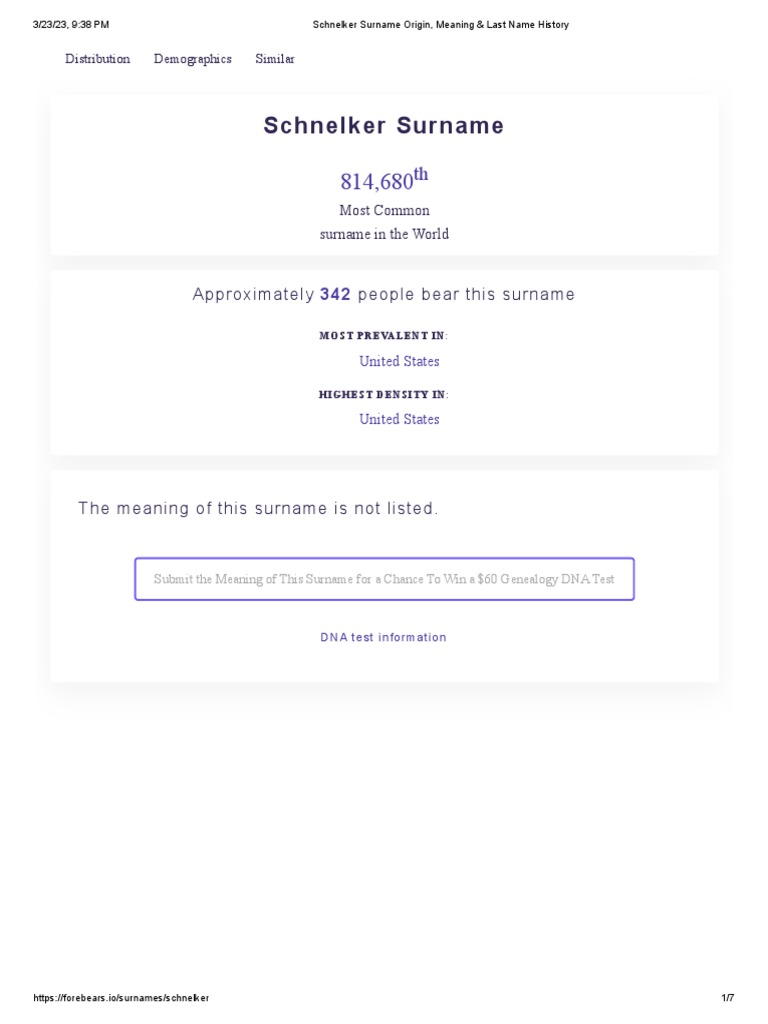Click the 3/23/23 timestamp in the header
This screenshot has width=768, height=1024.
[x=71, y=25]
